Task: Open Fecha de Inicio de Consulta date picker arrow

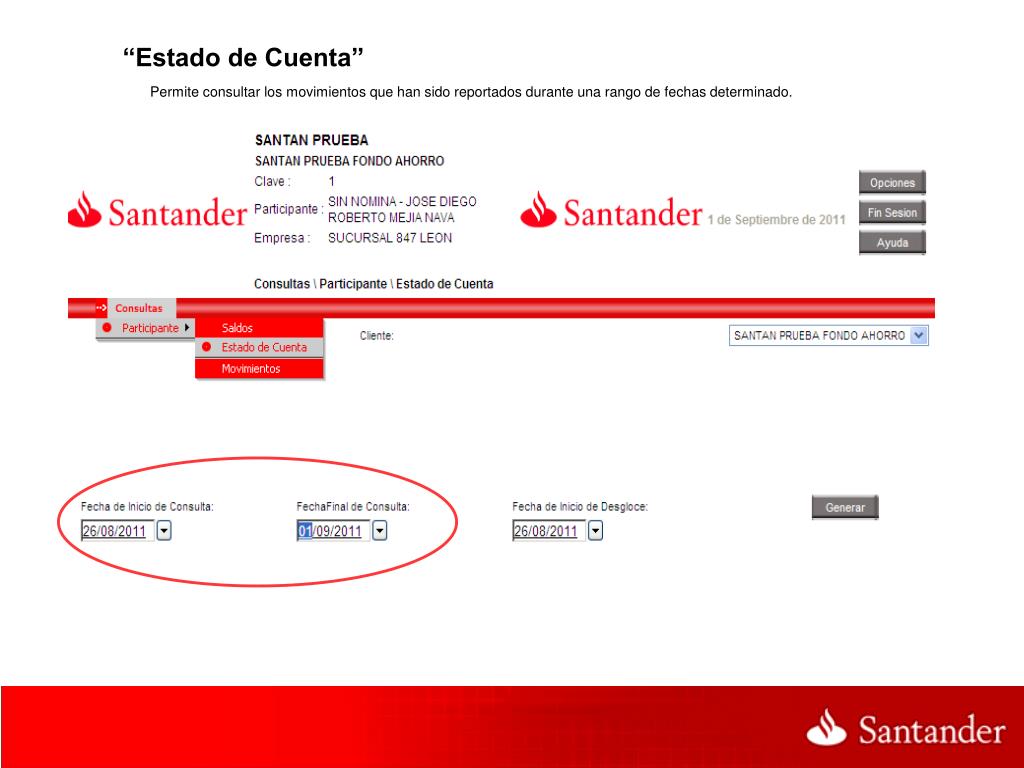Action: (164, 530)
